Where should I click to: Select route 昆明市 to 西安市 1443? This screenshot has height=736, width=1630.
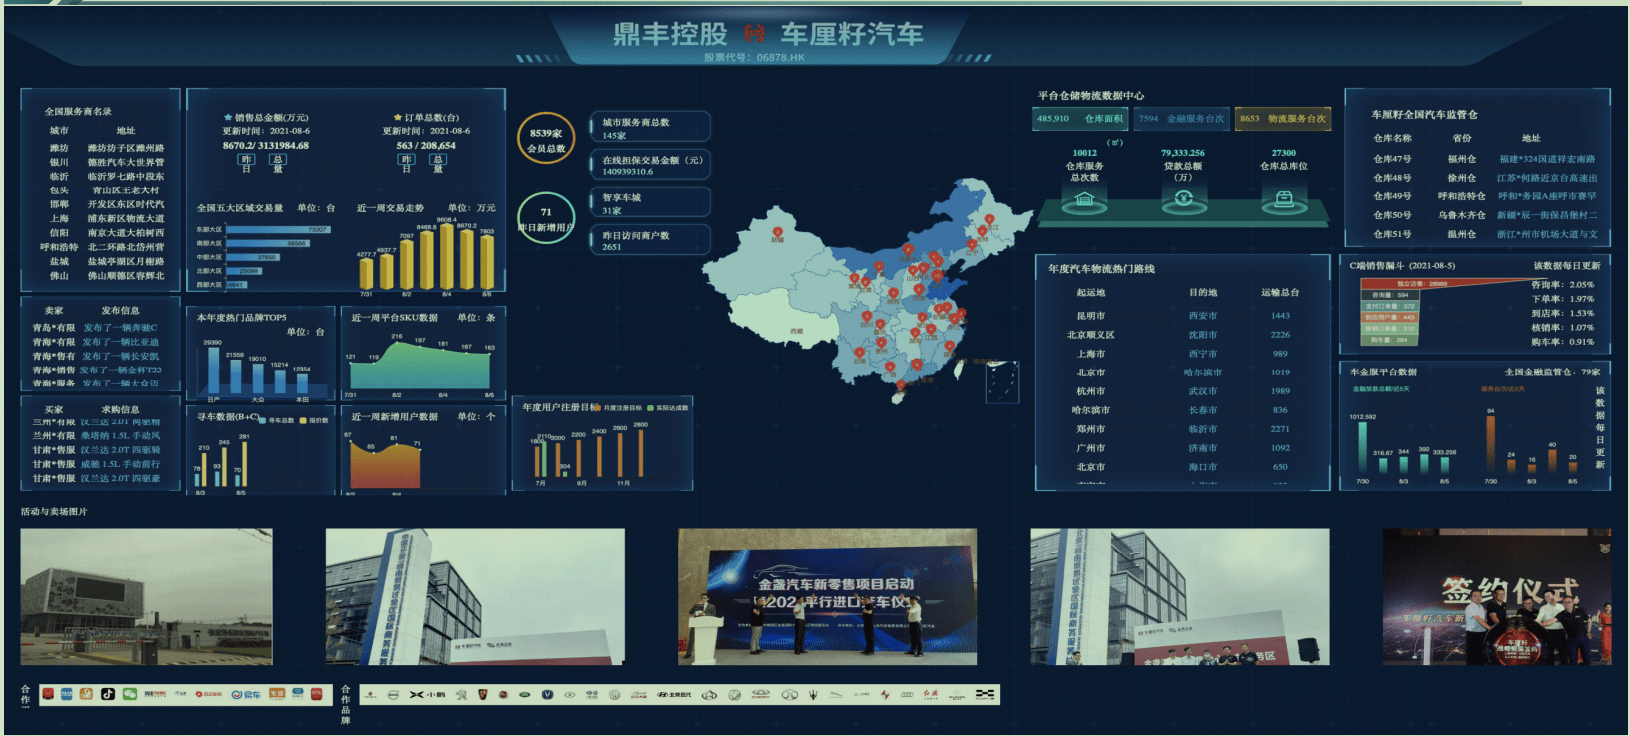click(1185, 316)
